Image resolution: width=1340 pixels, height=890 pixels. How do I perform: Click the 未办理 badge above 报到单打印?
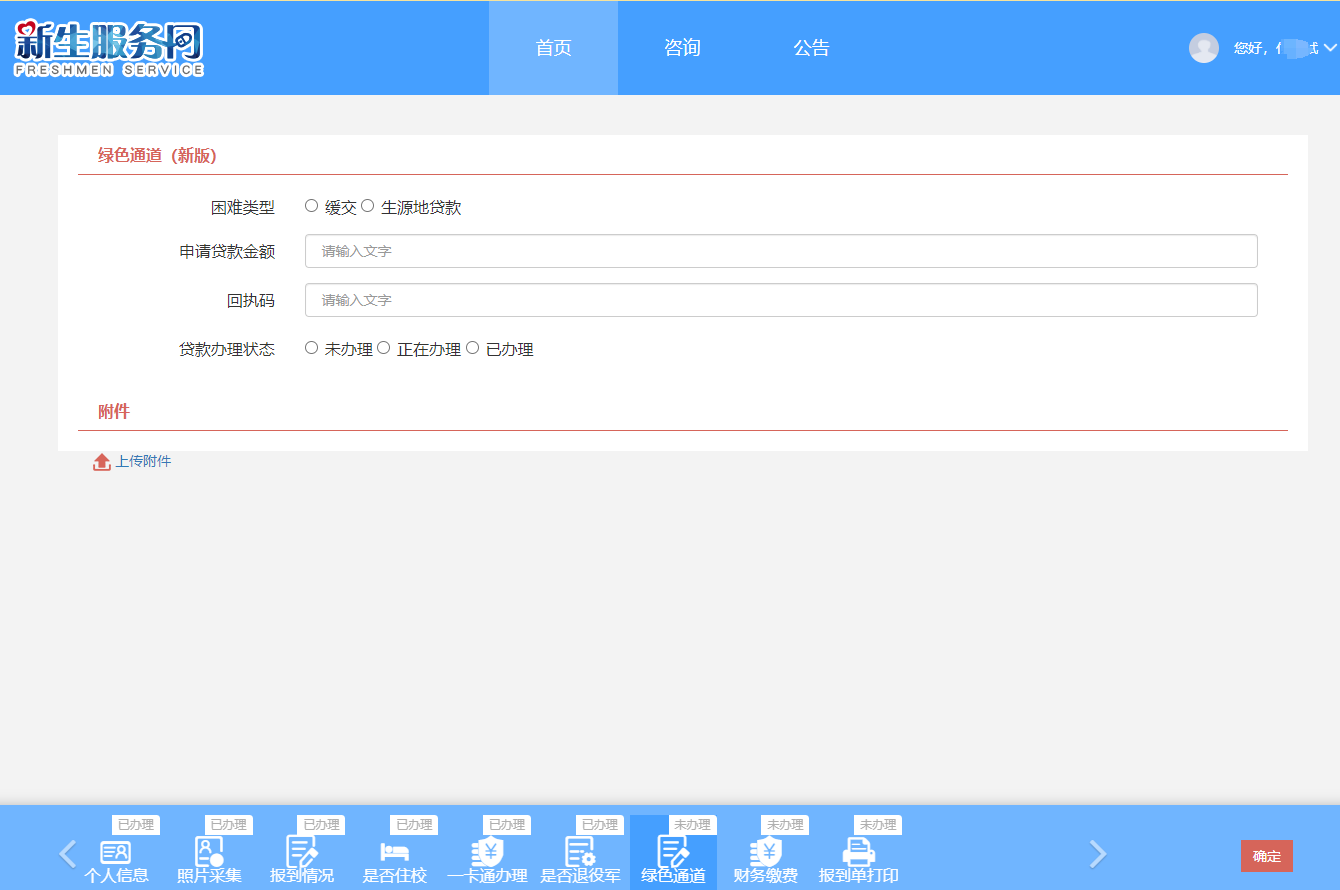pyautogui.click(x=878, y=825)
